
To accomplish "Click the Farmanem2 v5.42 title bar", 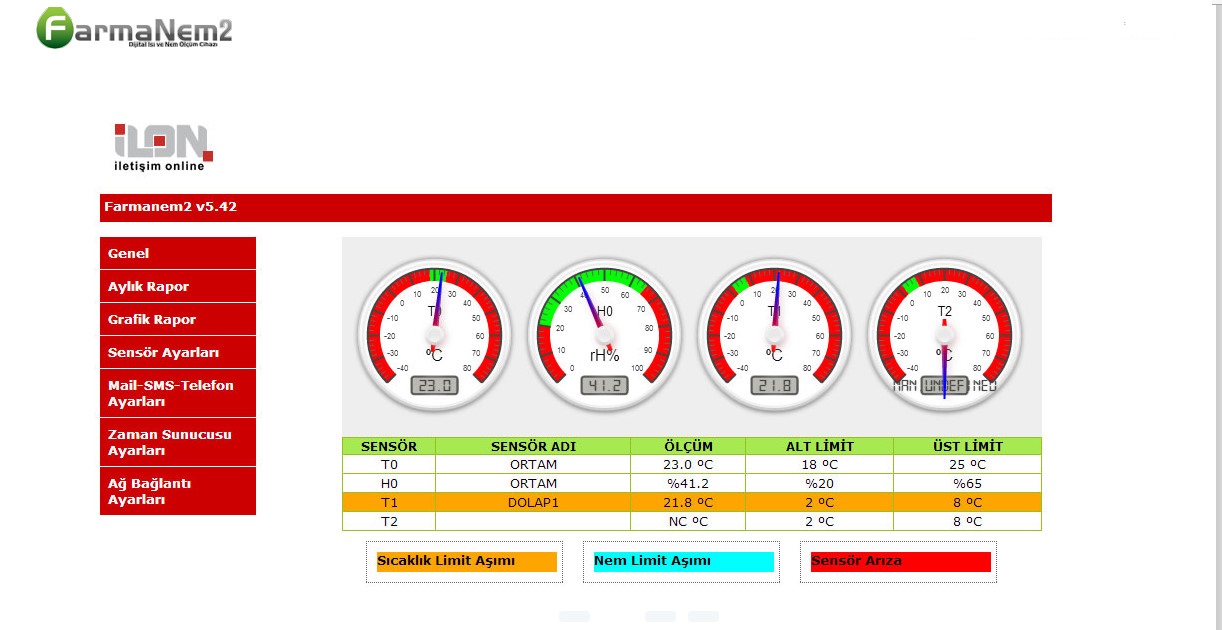I will pos(576,208).
